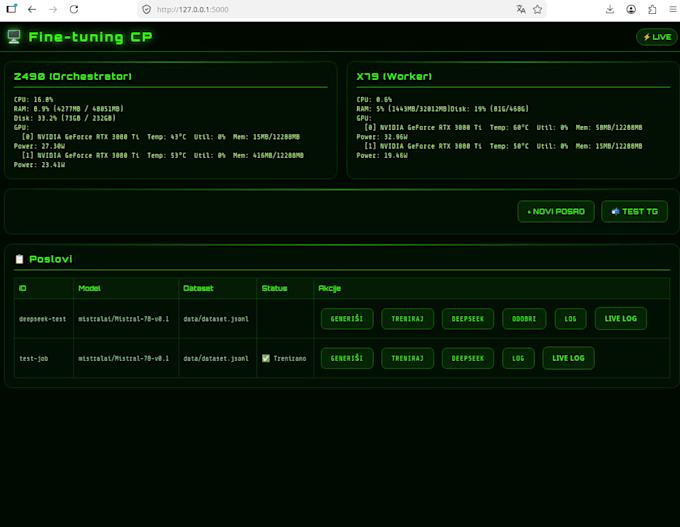This screenshot has height=527, width=680.
Task: Focus the address bar URL field
Action: 330,9
